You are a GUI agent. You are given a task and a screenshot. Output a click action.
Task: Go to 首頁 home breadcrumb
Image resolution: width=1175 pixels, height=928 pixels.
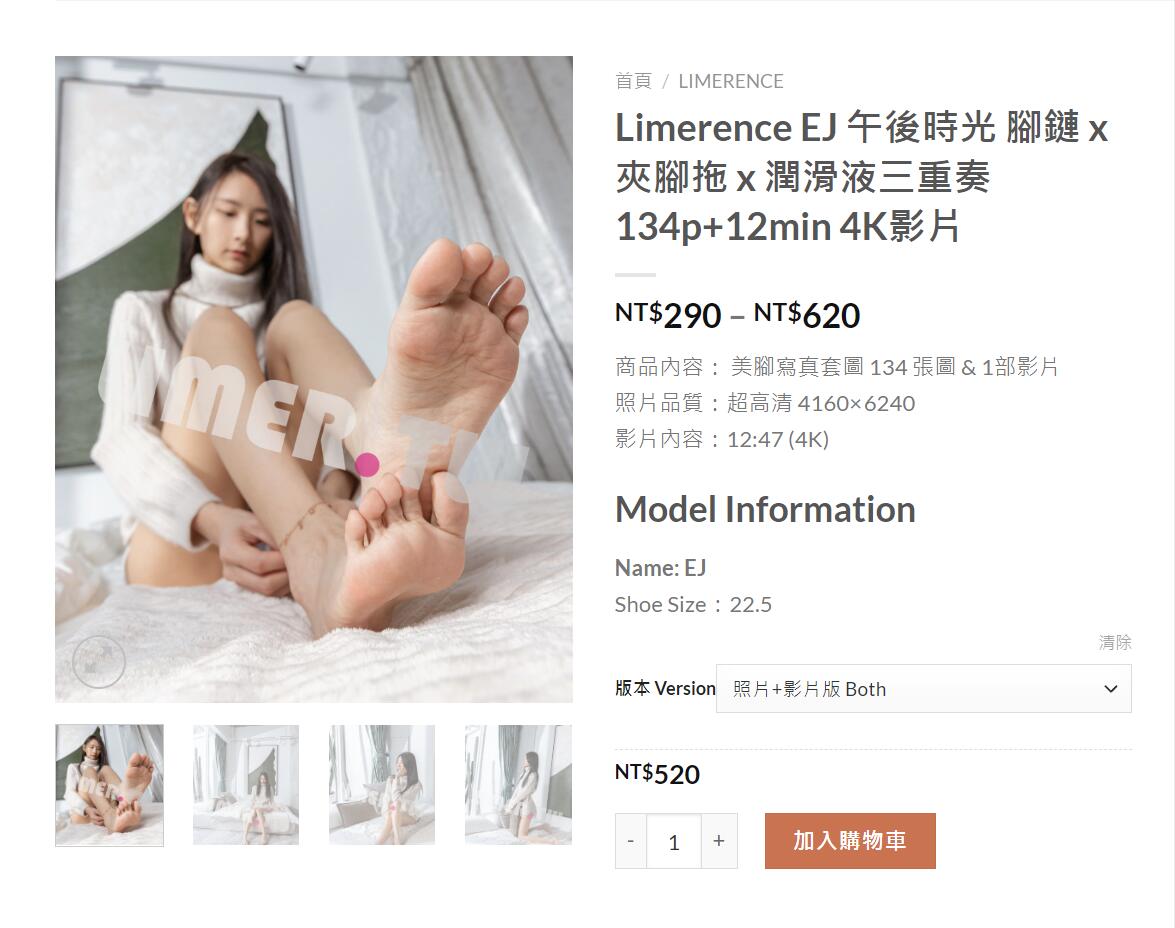633,81
